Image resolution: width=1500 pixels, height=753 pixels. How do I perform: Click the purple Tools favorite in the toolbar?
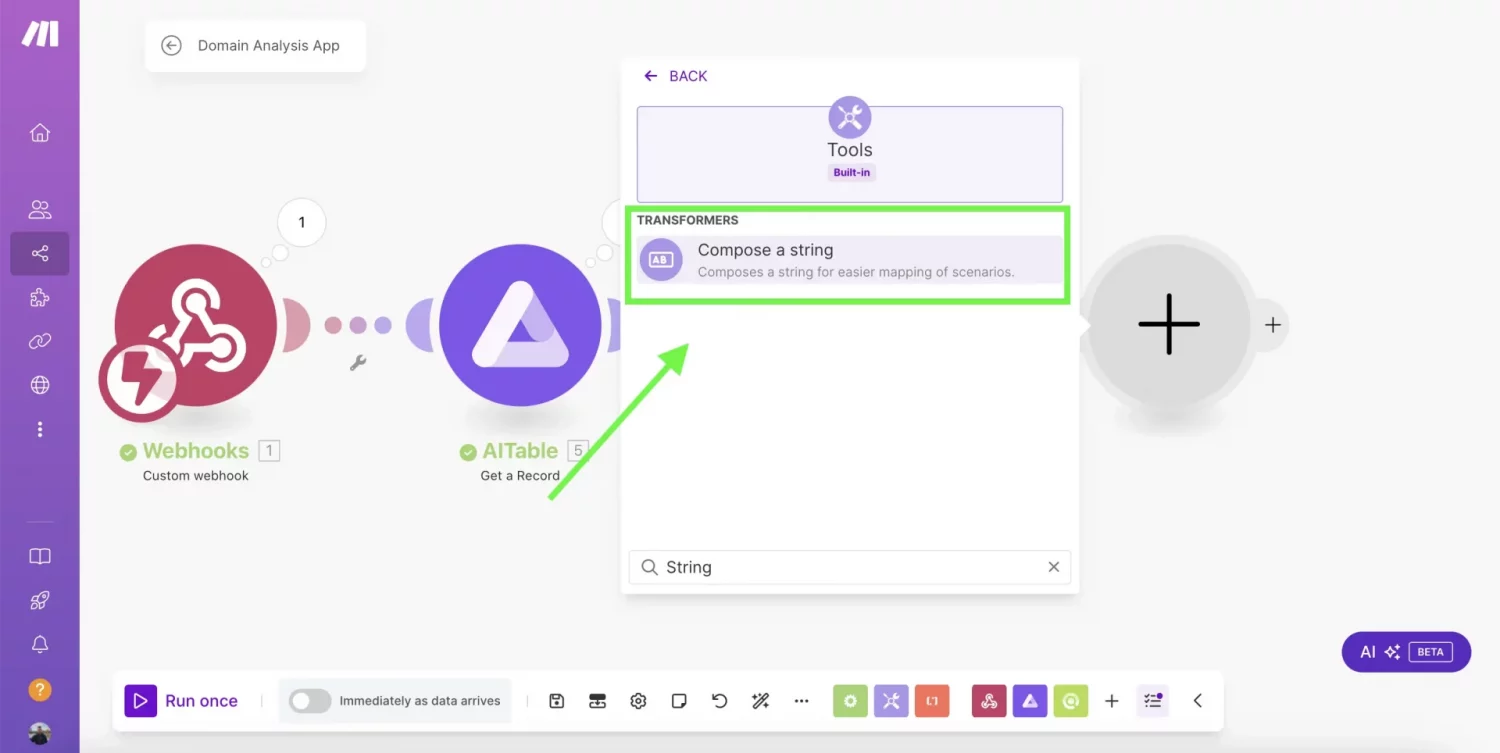(891, 701)
